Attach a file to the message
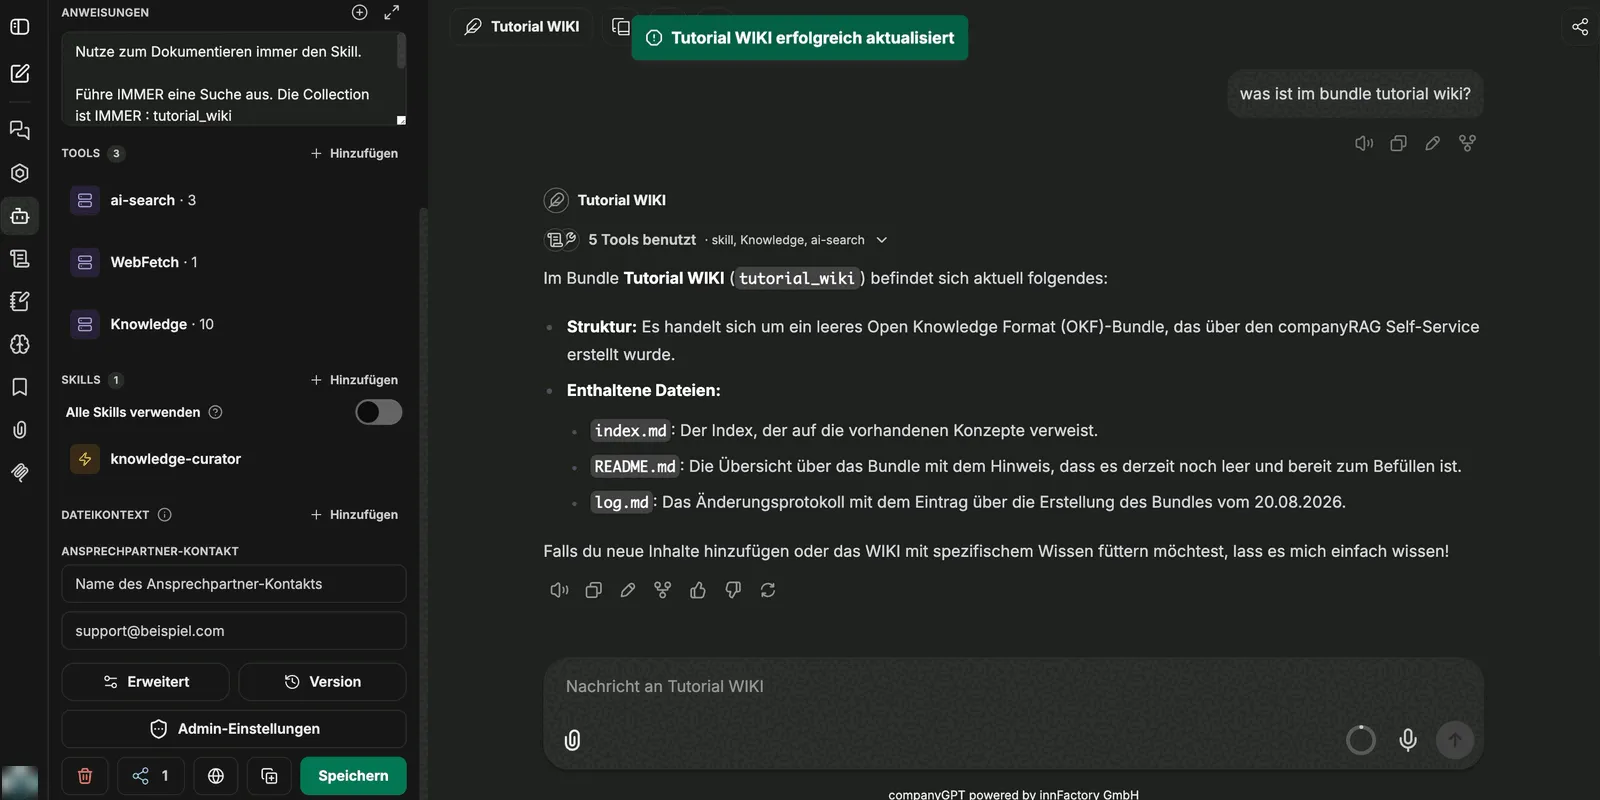The height and width of the screenshot is (800, 1600). [572, 740]
